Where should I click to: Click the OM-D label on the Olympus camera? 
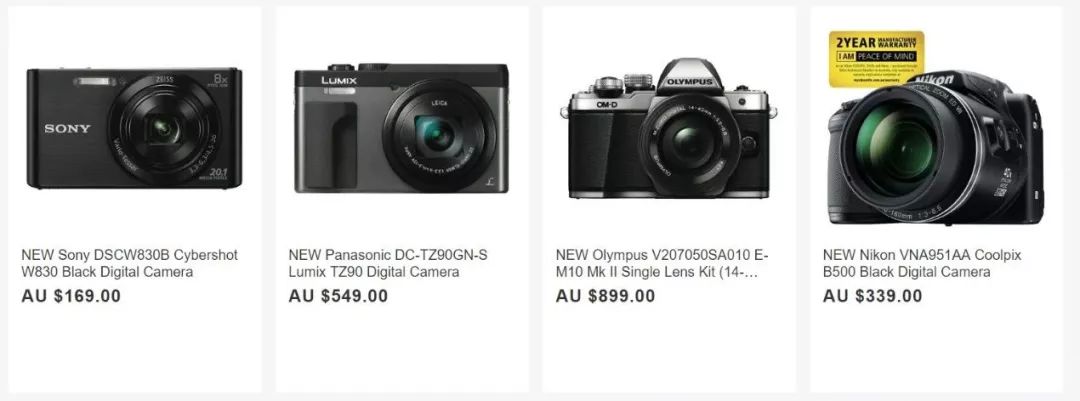click(x=606, y=104)
